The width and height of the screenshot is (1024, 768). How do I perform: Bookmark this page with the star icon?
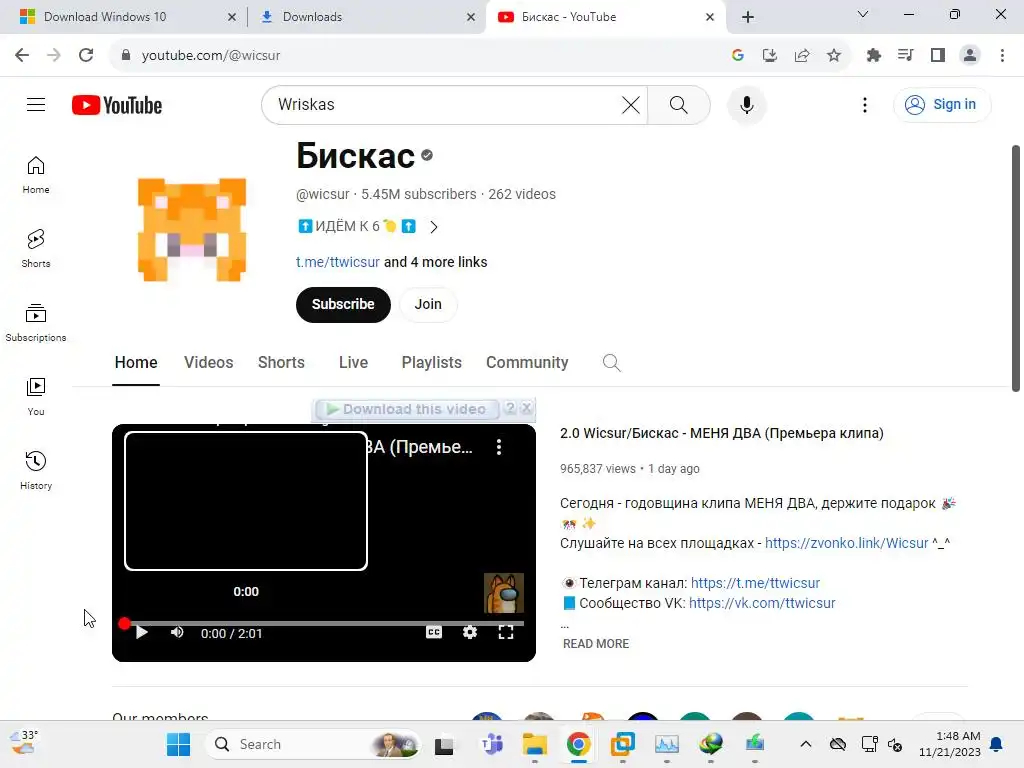point(834,56)
